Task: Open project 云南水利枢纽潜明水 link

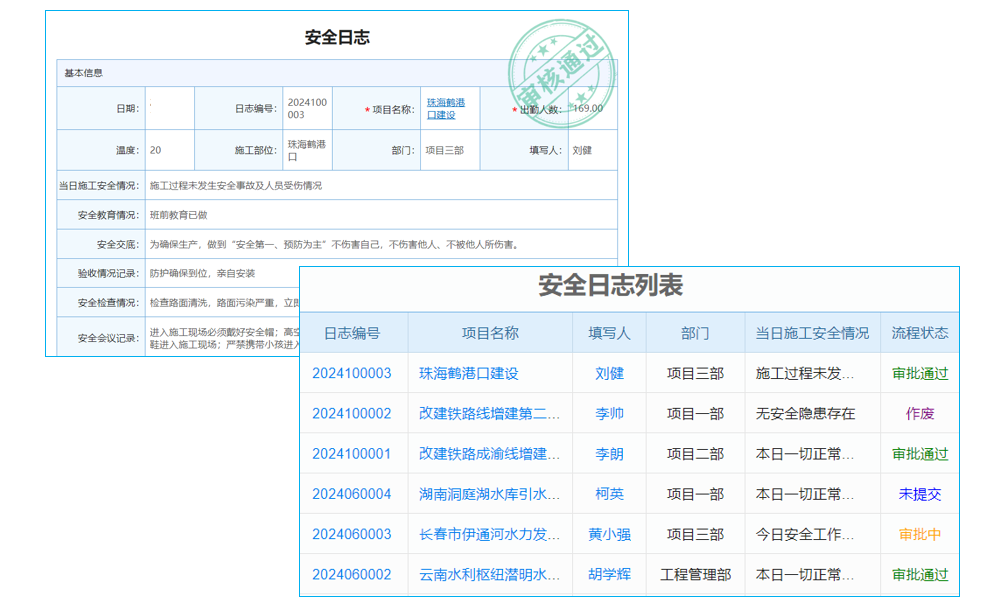Action: tap(489, 575)
